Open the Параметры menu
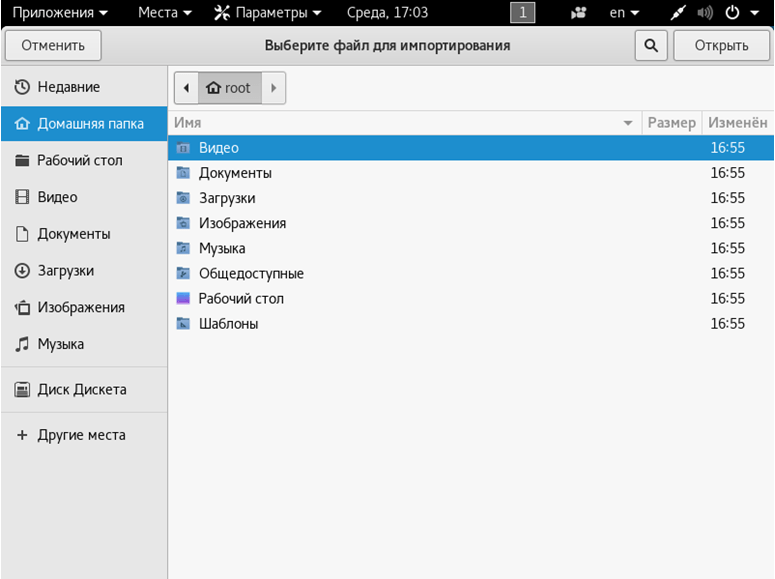Image resolution: width=775 pixels, height=579 pixels. (x=267, y=13)
